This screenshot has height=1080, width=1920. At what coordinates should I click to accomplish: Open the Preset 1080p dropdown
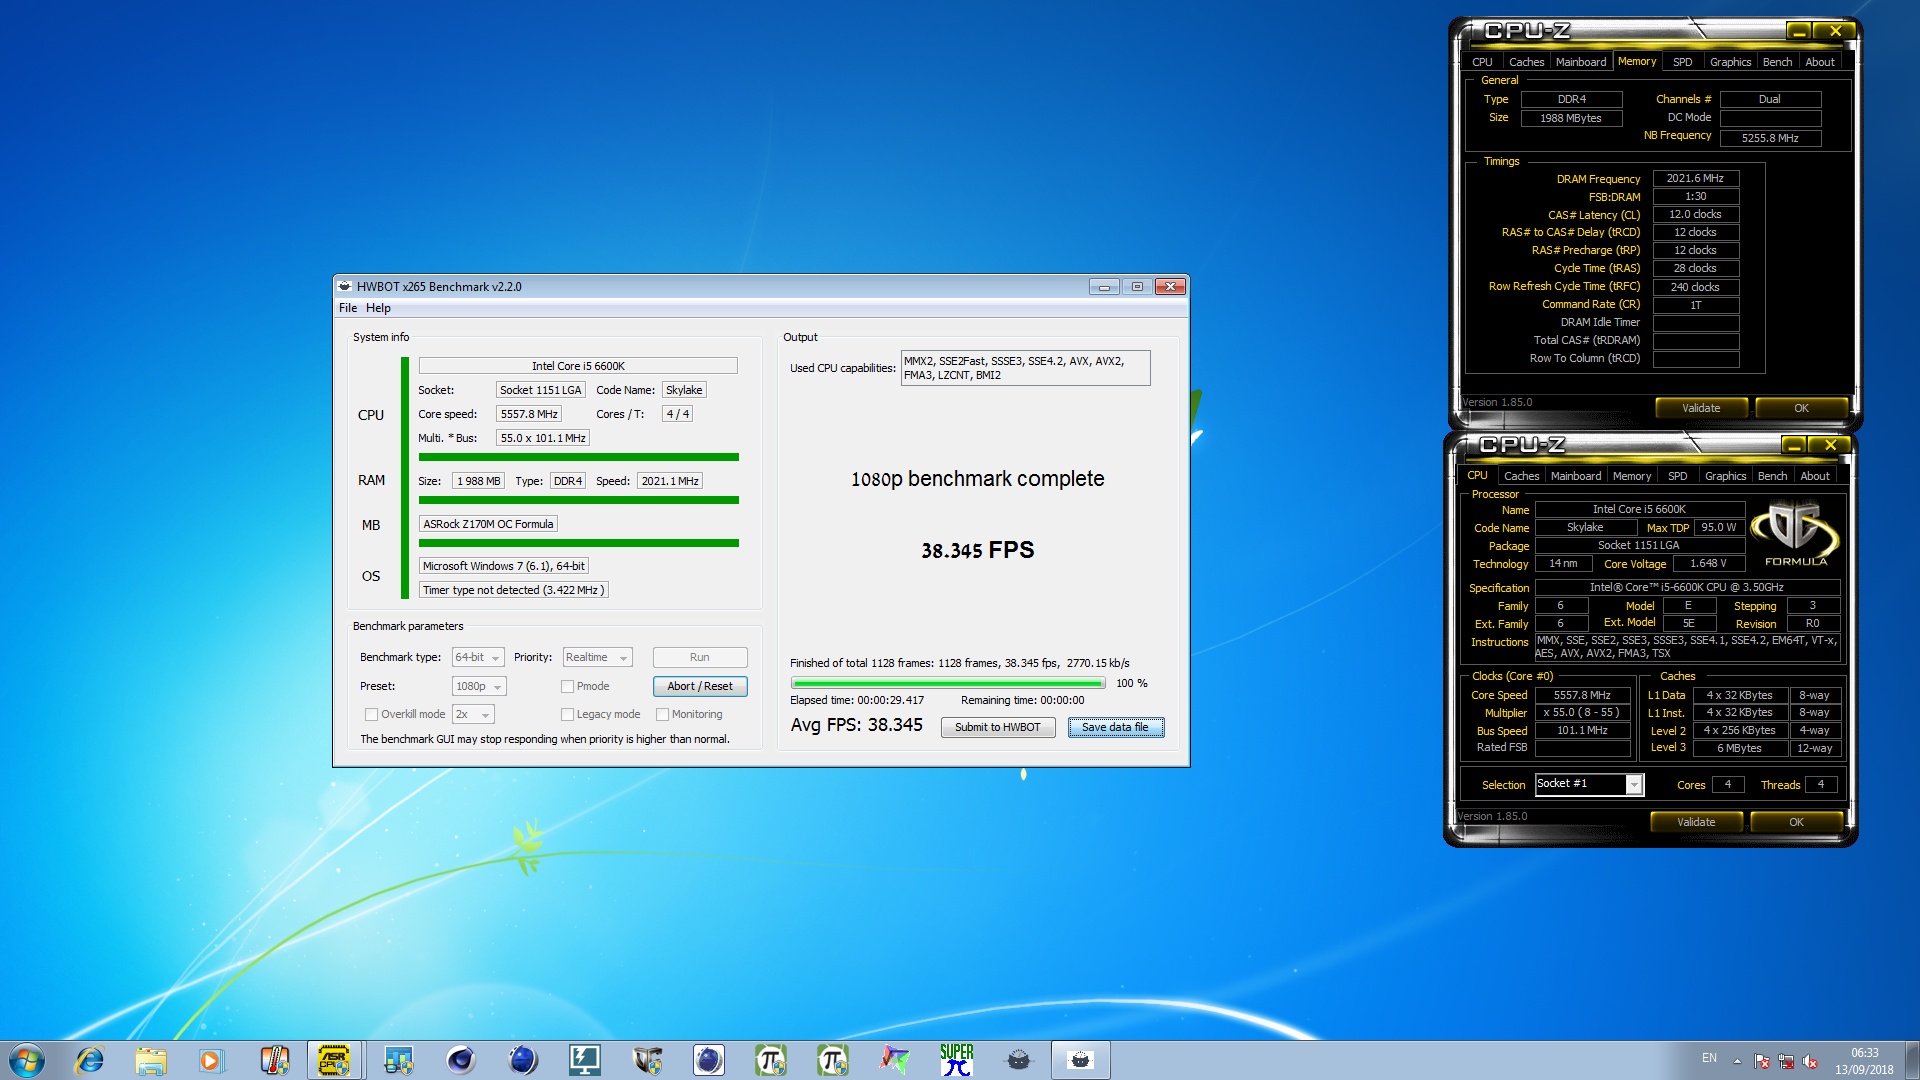click(x=479, y=686)
